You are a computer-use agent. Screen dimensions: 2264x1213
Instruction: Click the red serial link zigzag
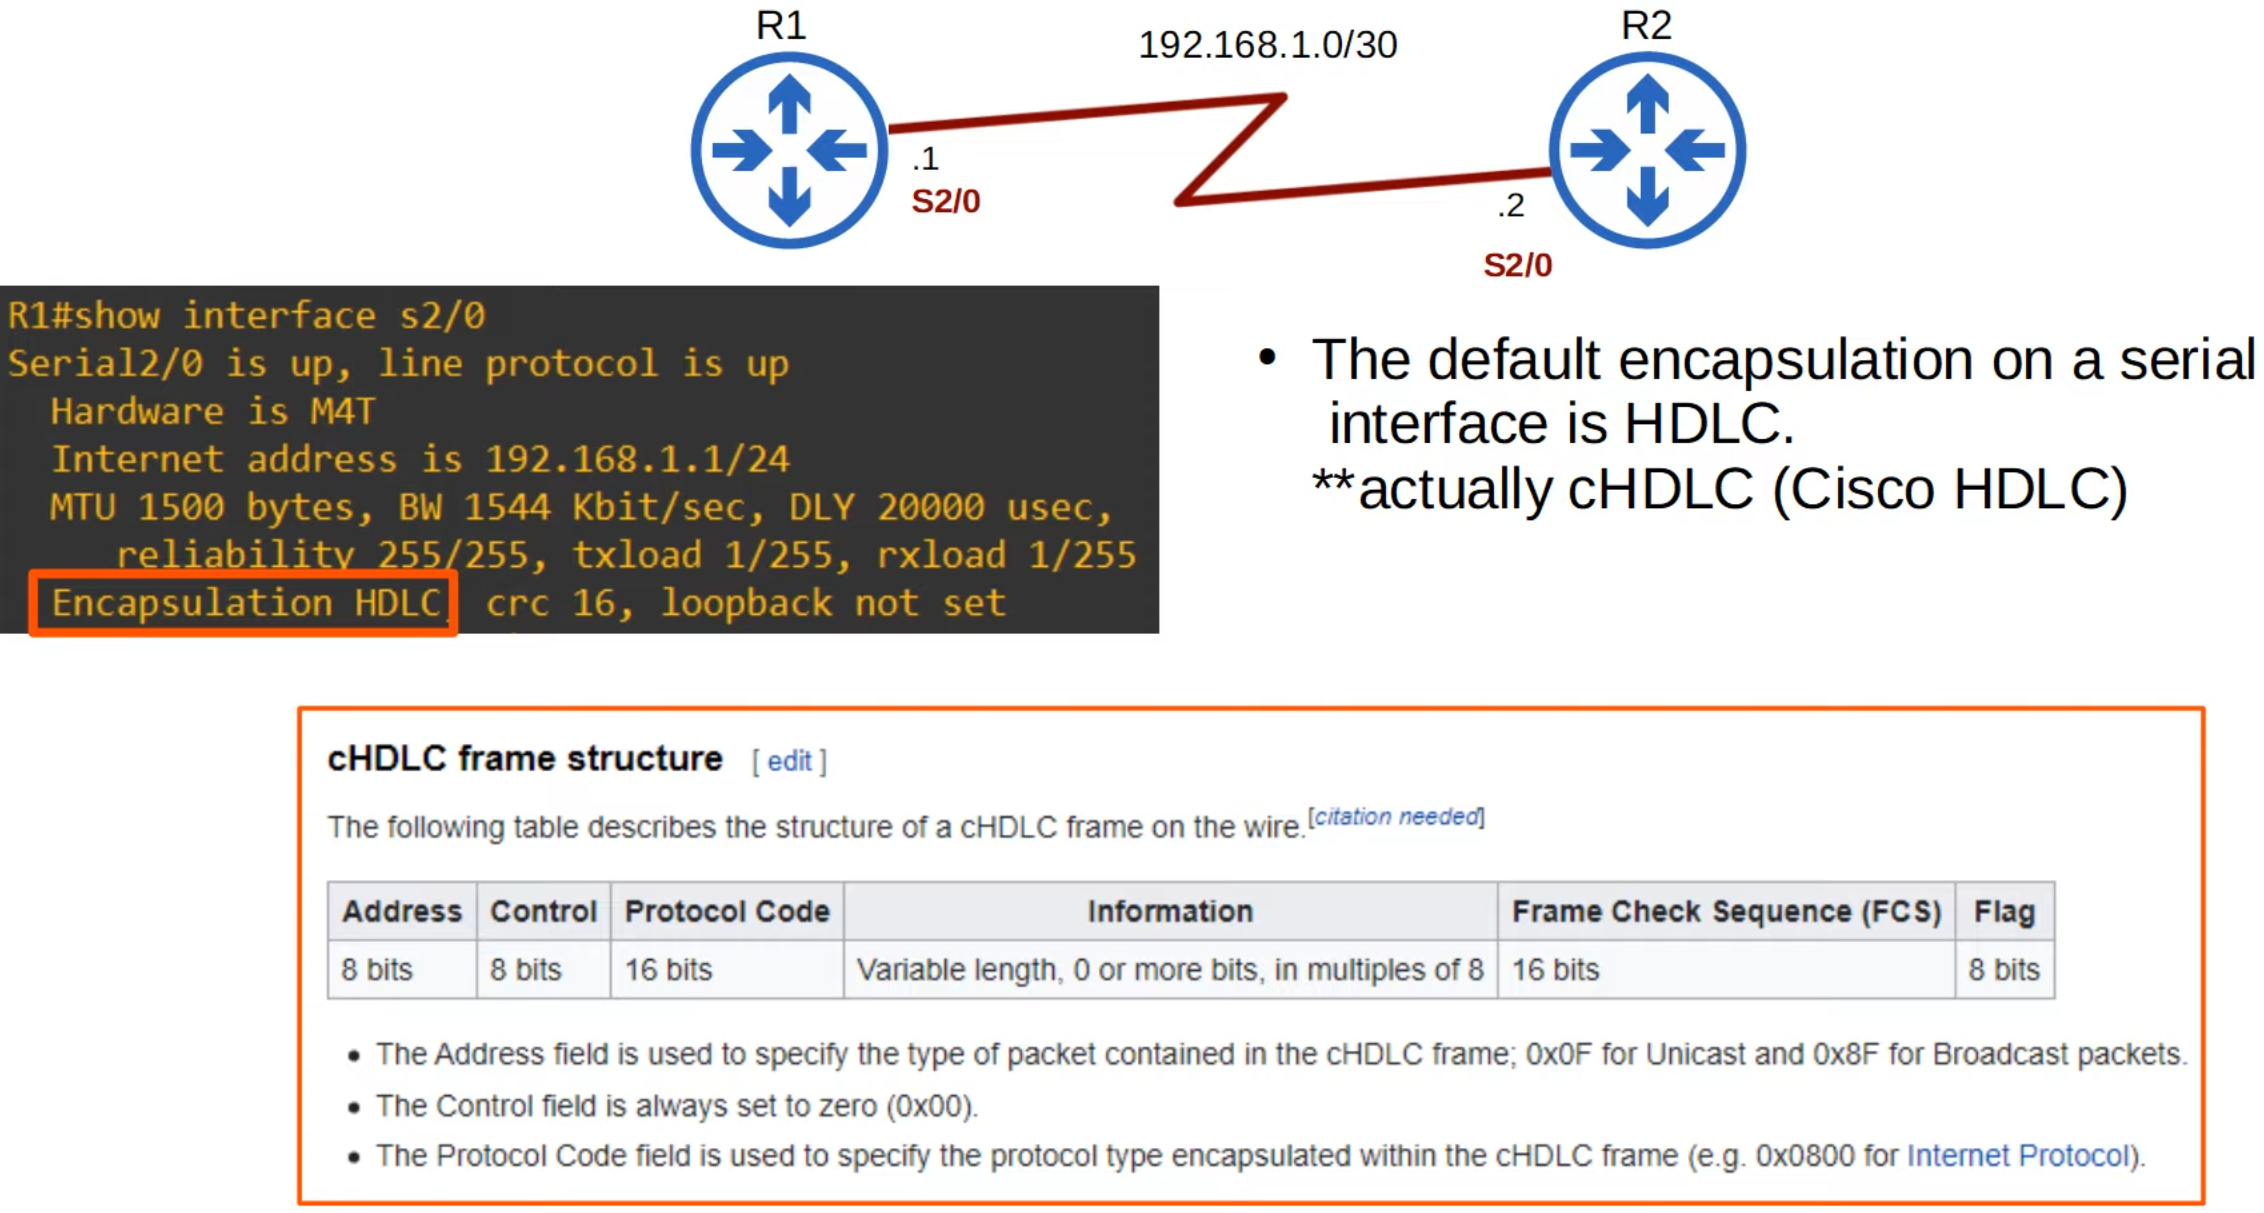click(1232, 150)
